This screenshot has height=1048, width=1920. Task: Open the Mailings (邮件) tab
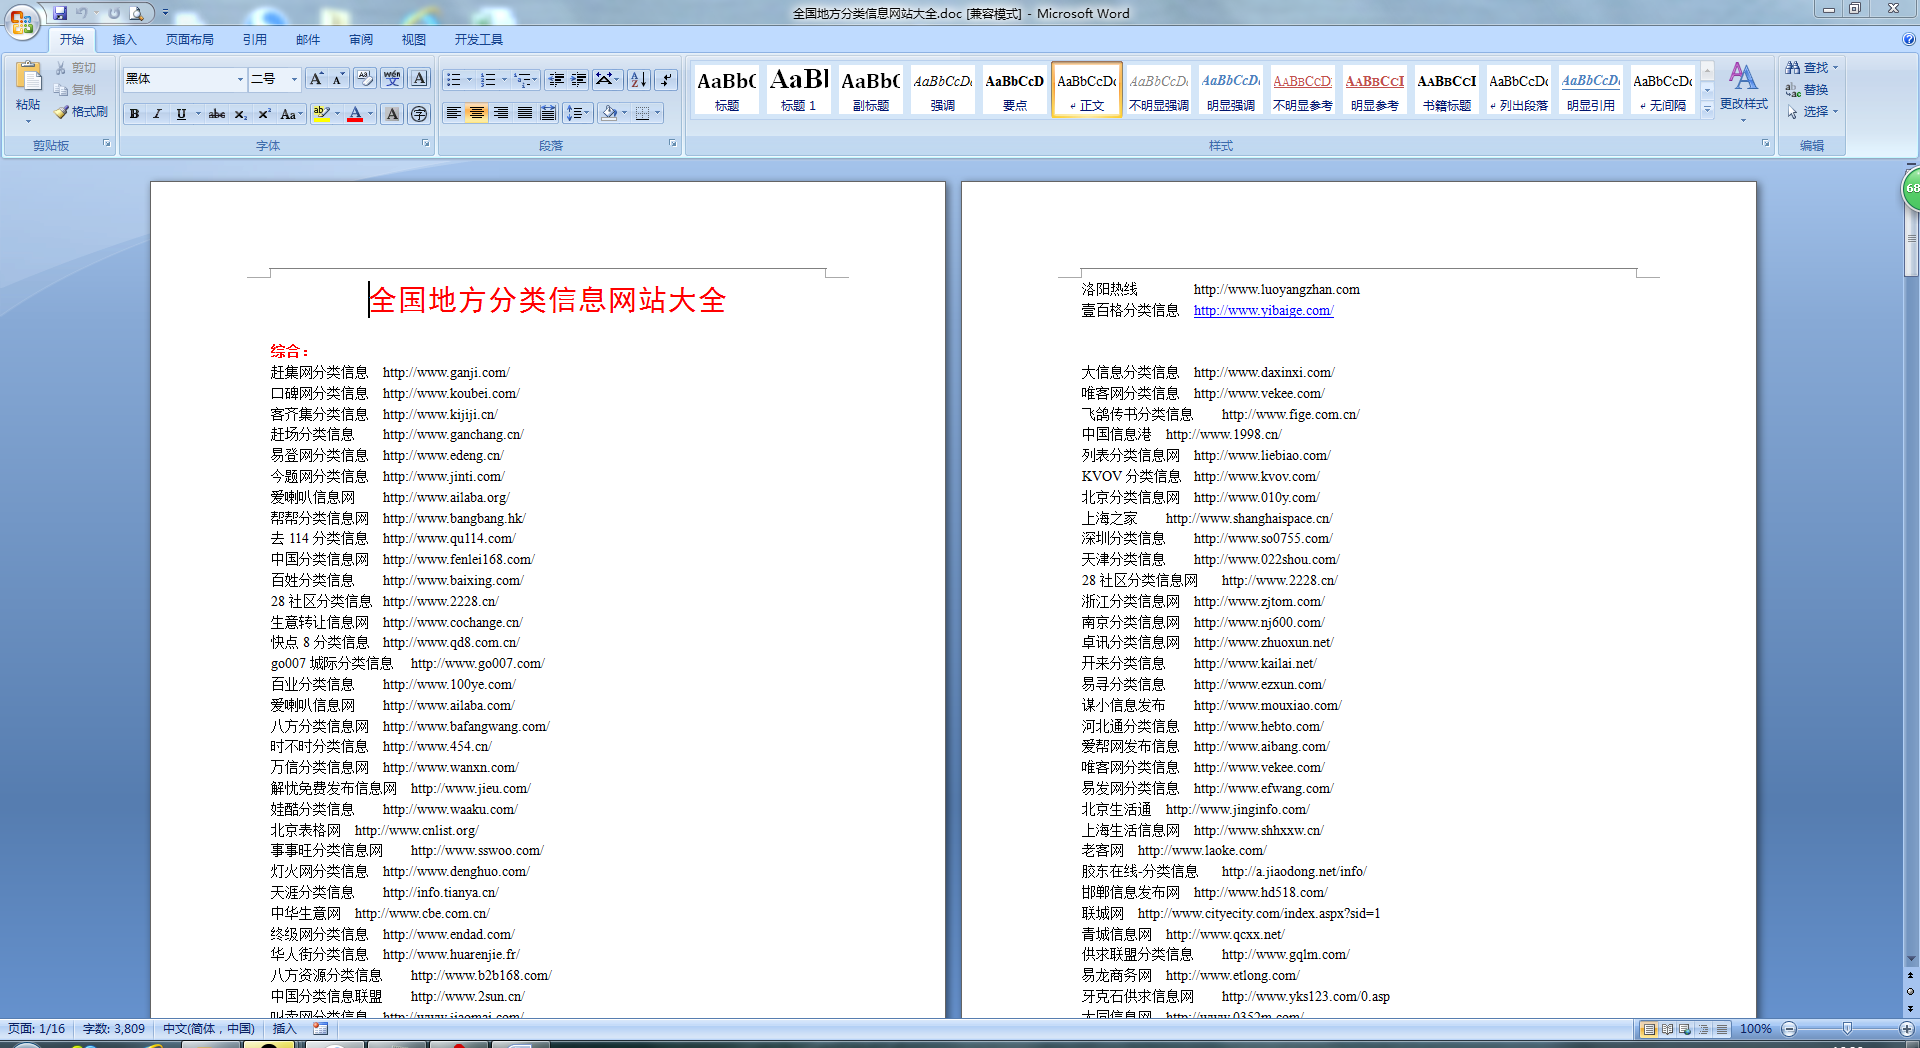click(308, 40)
